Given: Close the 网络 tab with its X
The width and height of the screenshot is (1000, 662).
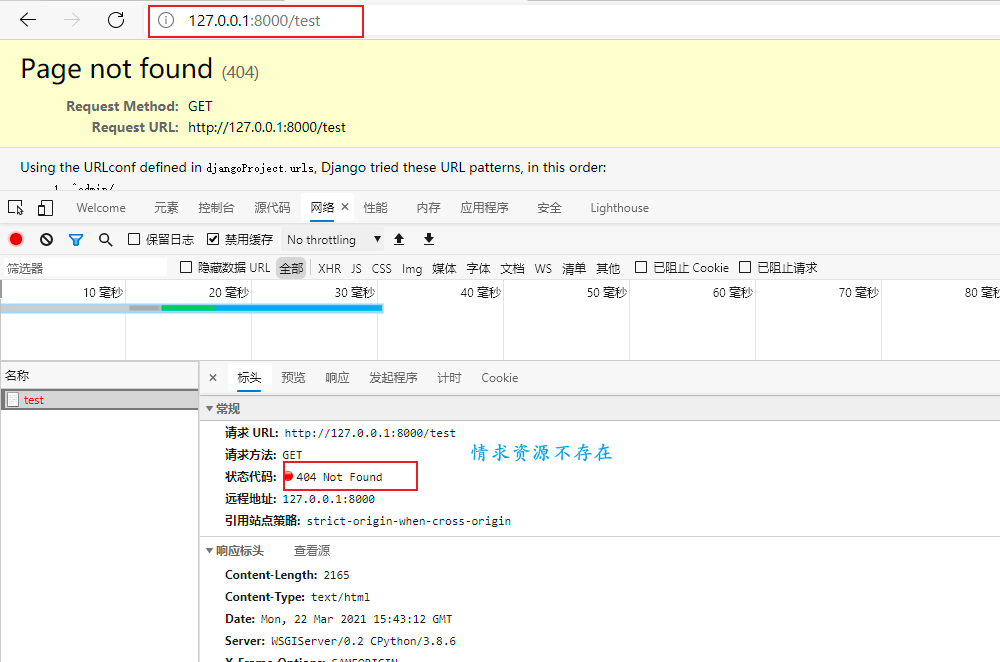Looking at the screenshot, I should 345,207.
